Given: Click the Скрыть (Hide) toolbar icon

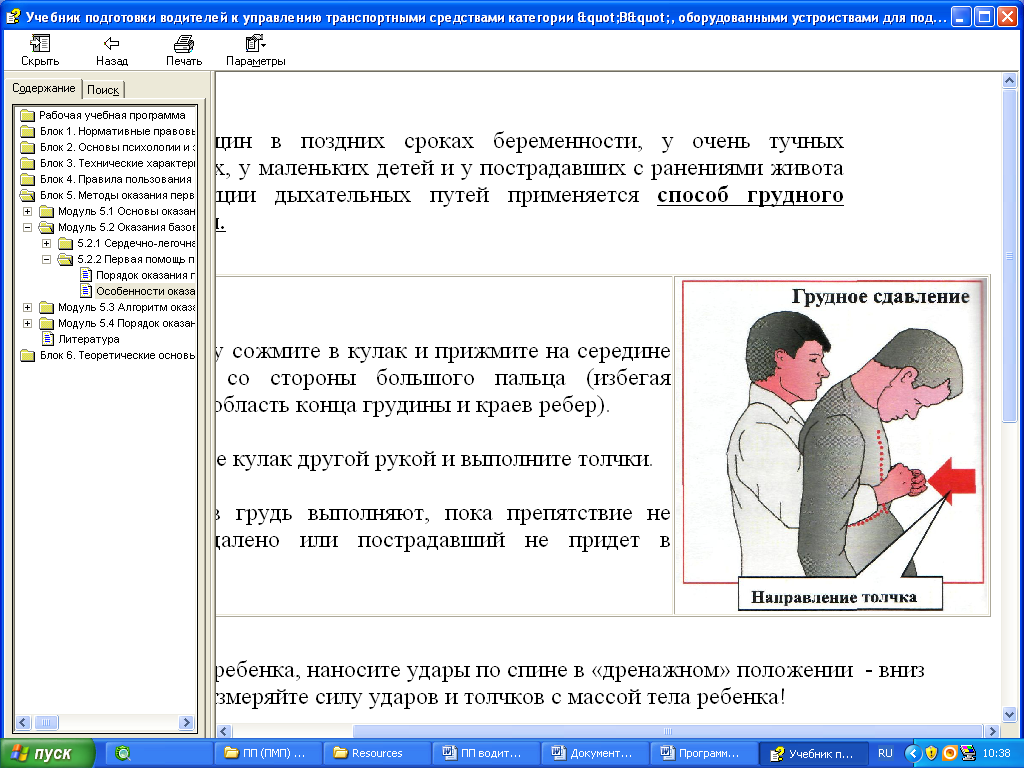Looking at the screenshot, I should coord(40,44).
